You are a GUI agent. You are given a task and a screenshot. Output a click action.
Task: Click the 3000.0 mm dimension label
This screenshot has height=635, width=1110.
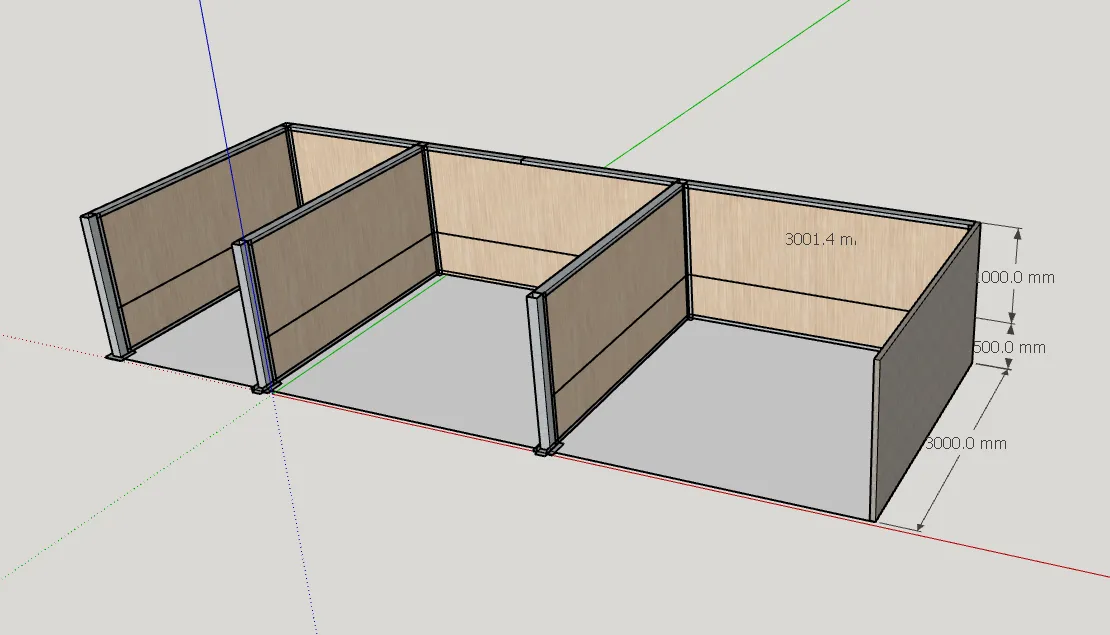click(966, 443)
